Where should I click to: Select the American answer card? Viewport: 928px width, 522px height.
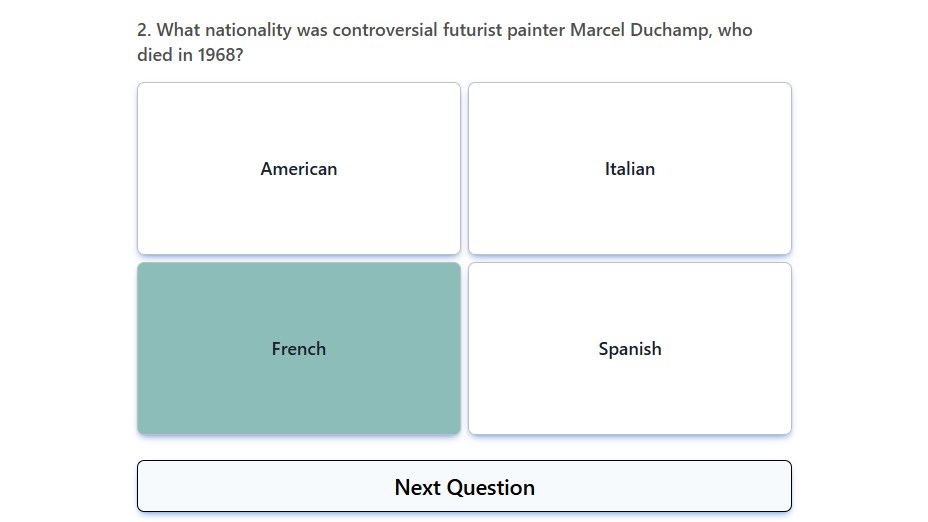point(299,169)
